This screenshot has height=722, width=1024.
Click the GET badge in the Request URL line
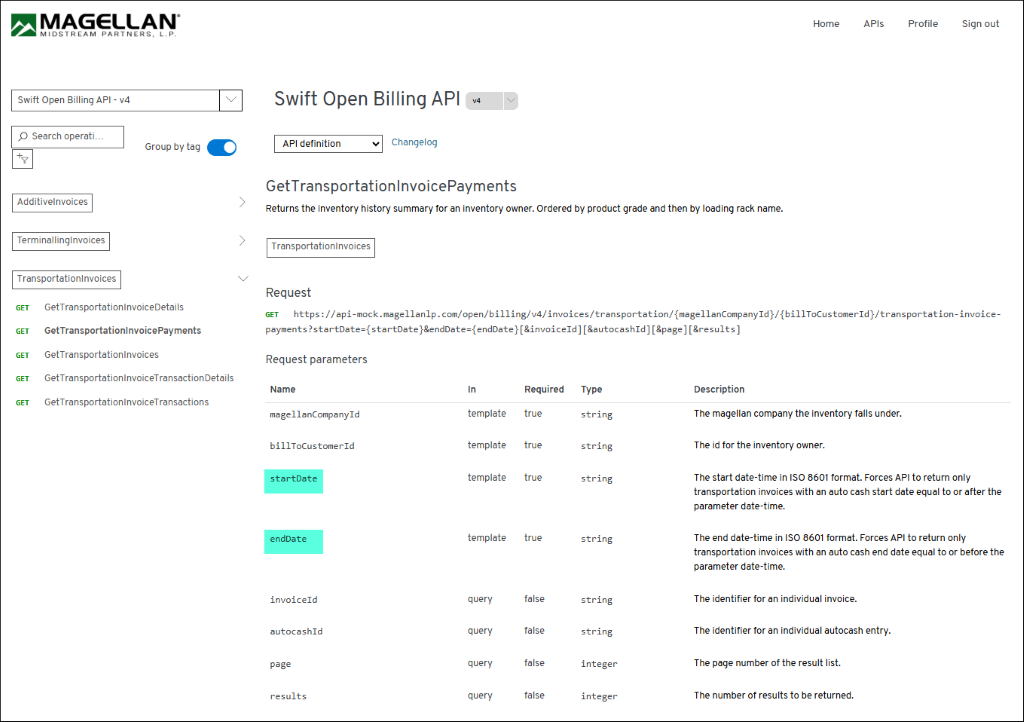click(271, 314)
